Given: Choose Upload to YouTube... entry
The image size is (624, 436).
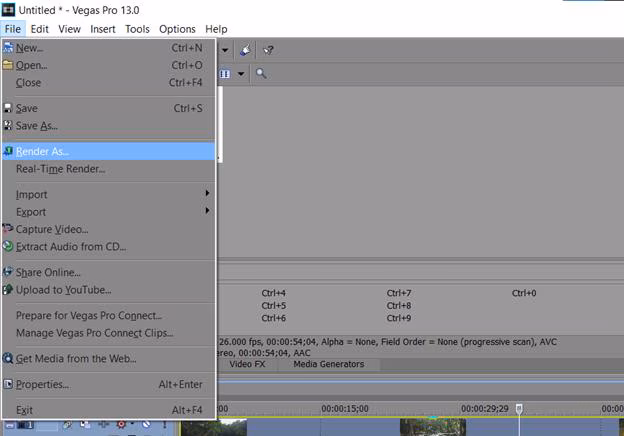Looking at the screenshot, I should pyautogui.click(x=108, y=290).
